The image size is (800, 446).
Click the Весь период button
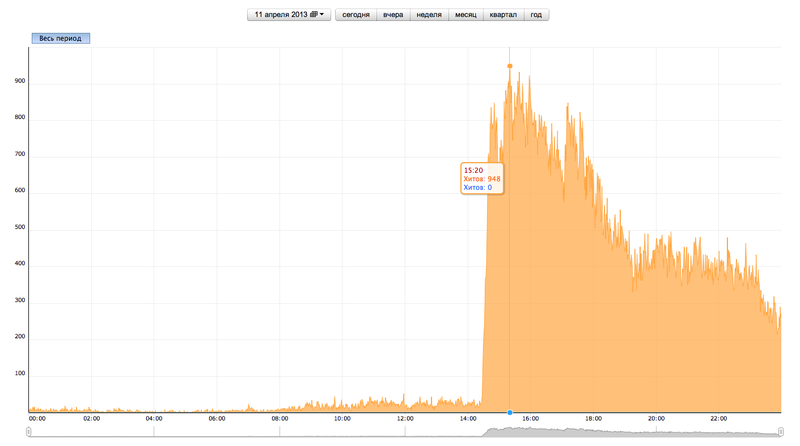click(x=61, y=38)
